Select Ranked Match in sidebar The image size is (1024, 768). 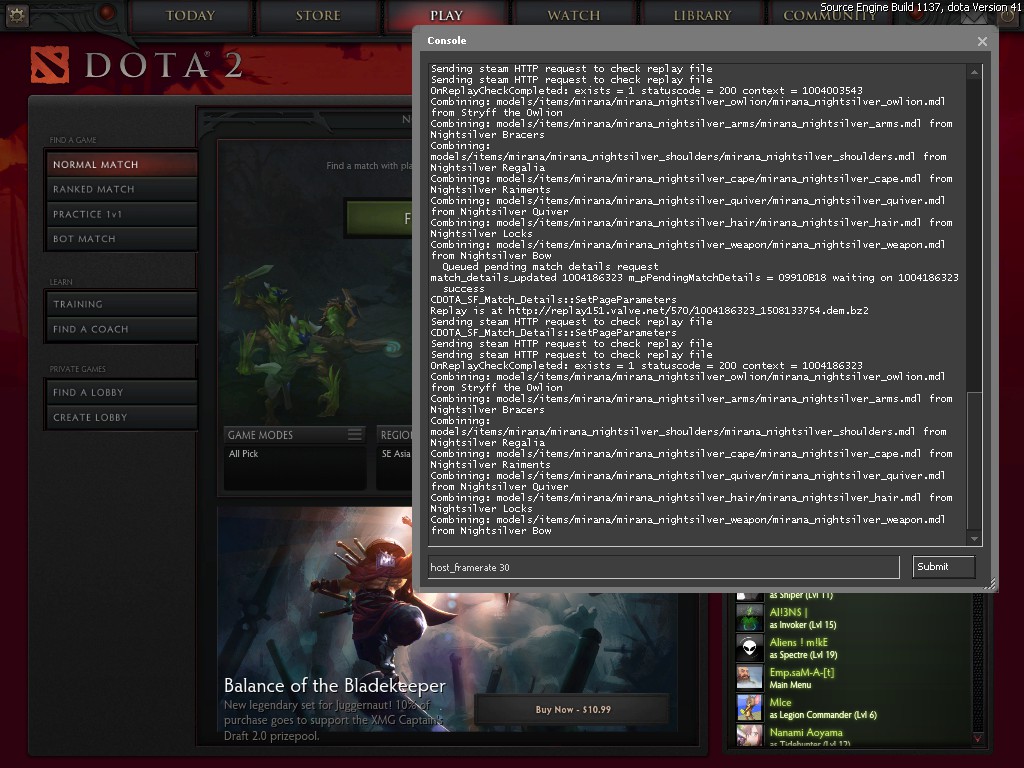121,189
